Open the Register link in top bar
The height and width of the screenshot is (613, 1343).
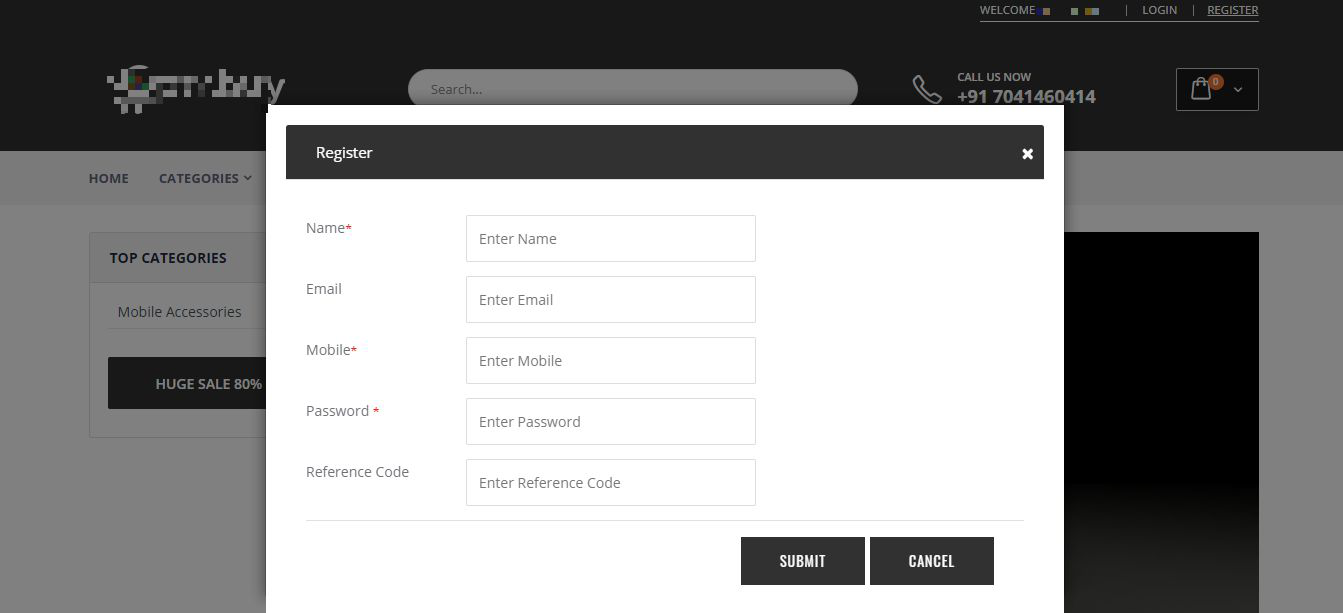(x=1232, y=10)
